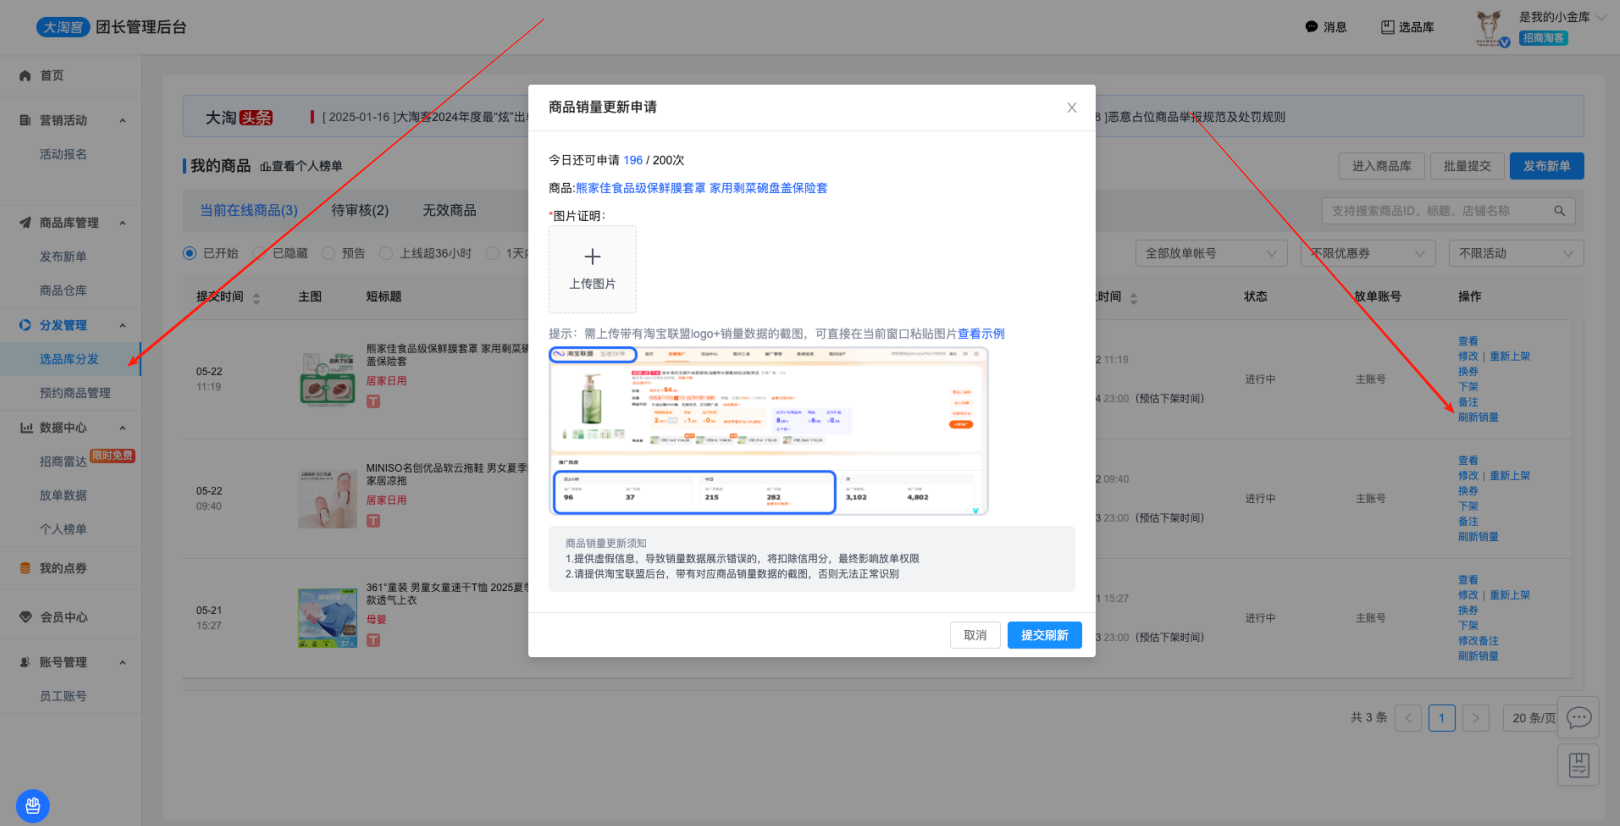Expand the 不限活动 dropdown
The image size is (1620, 826).
[1515, 254]
